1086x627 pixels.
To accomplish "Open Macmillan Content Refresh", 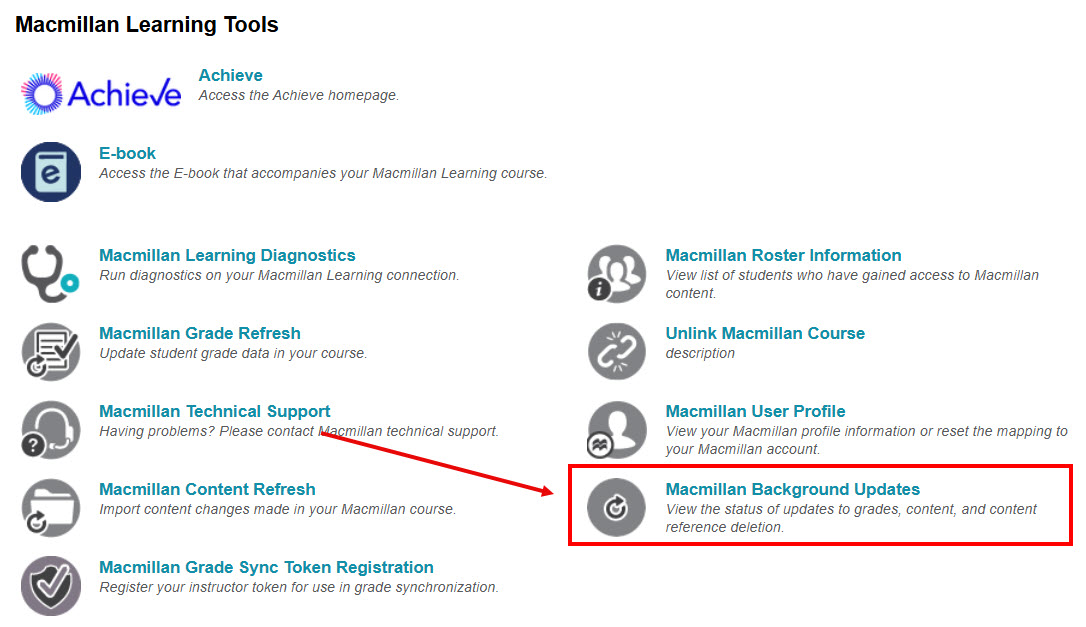I will [x=207, y=489].
